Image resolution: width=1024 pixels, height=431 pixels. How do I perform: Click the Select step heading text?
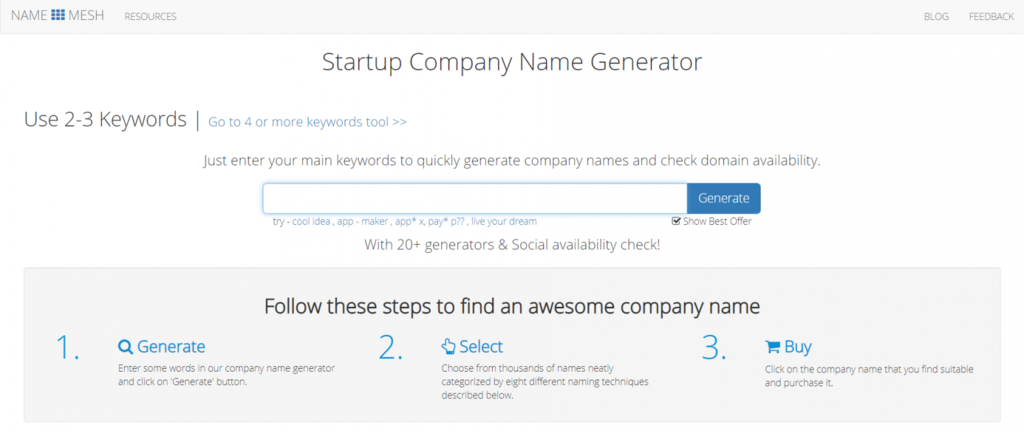(481, 347)
